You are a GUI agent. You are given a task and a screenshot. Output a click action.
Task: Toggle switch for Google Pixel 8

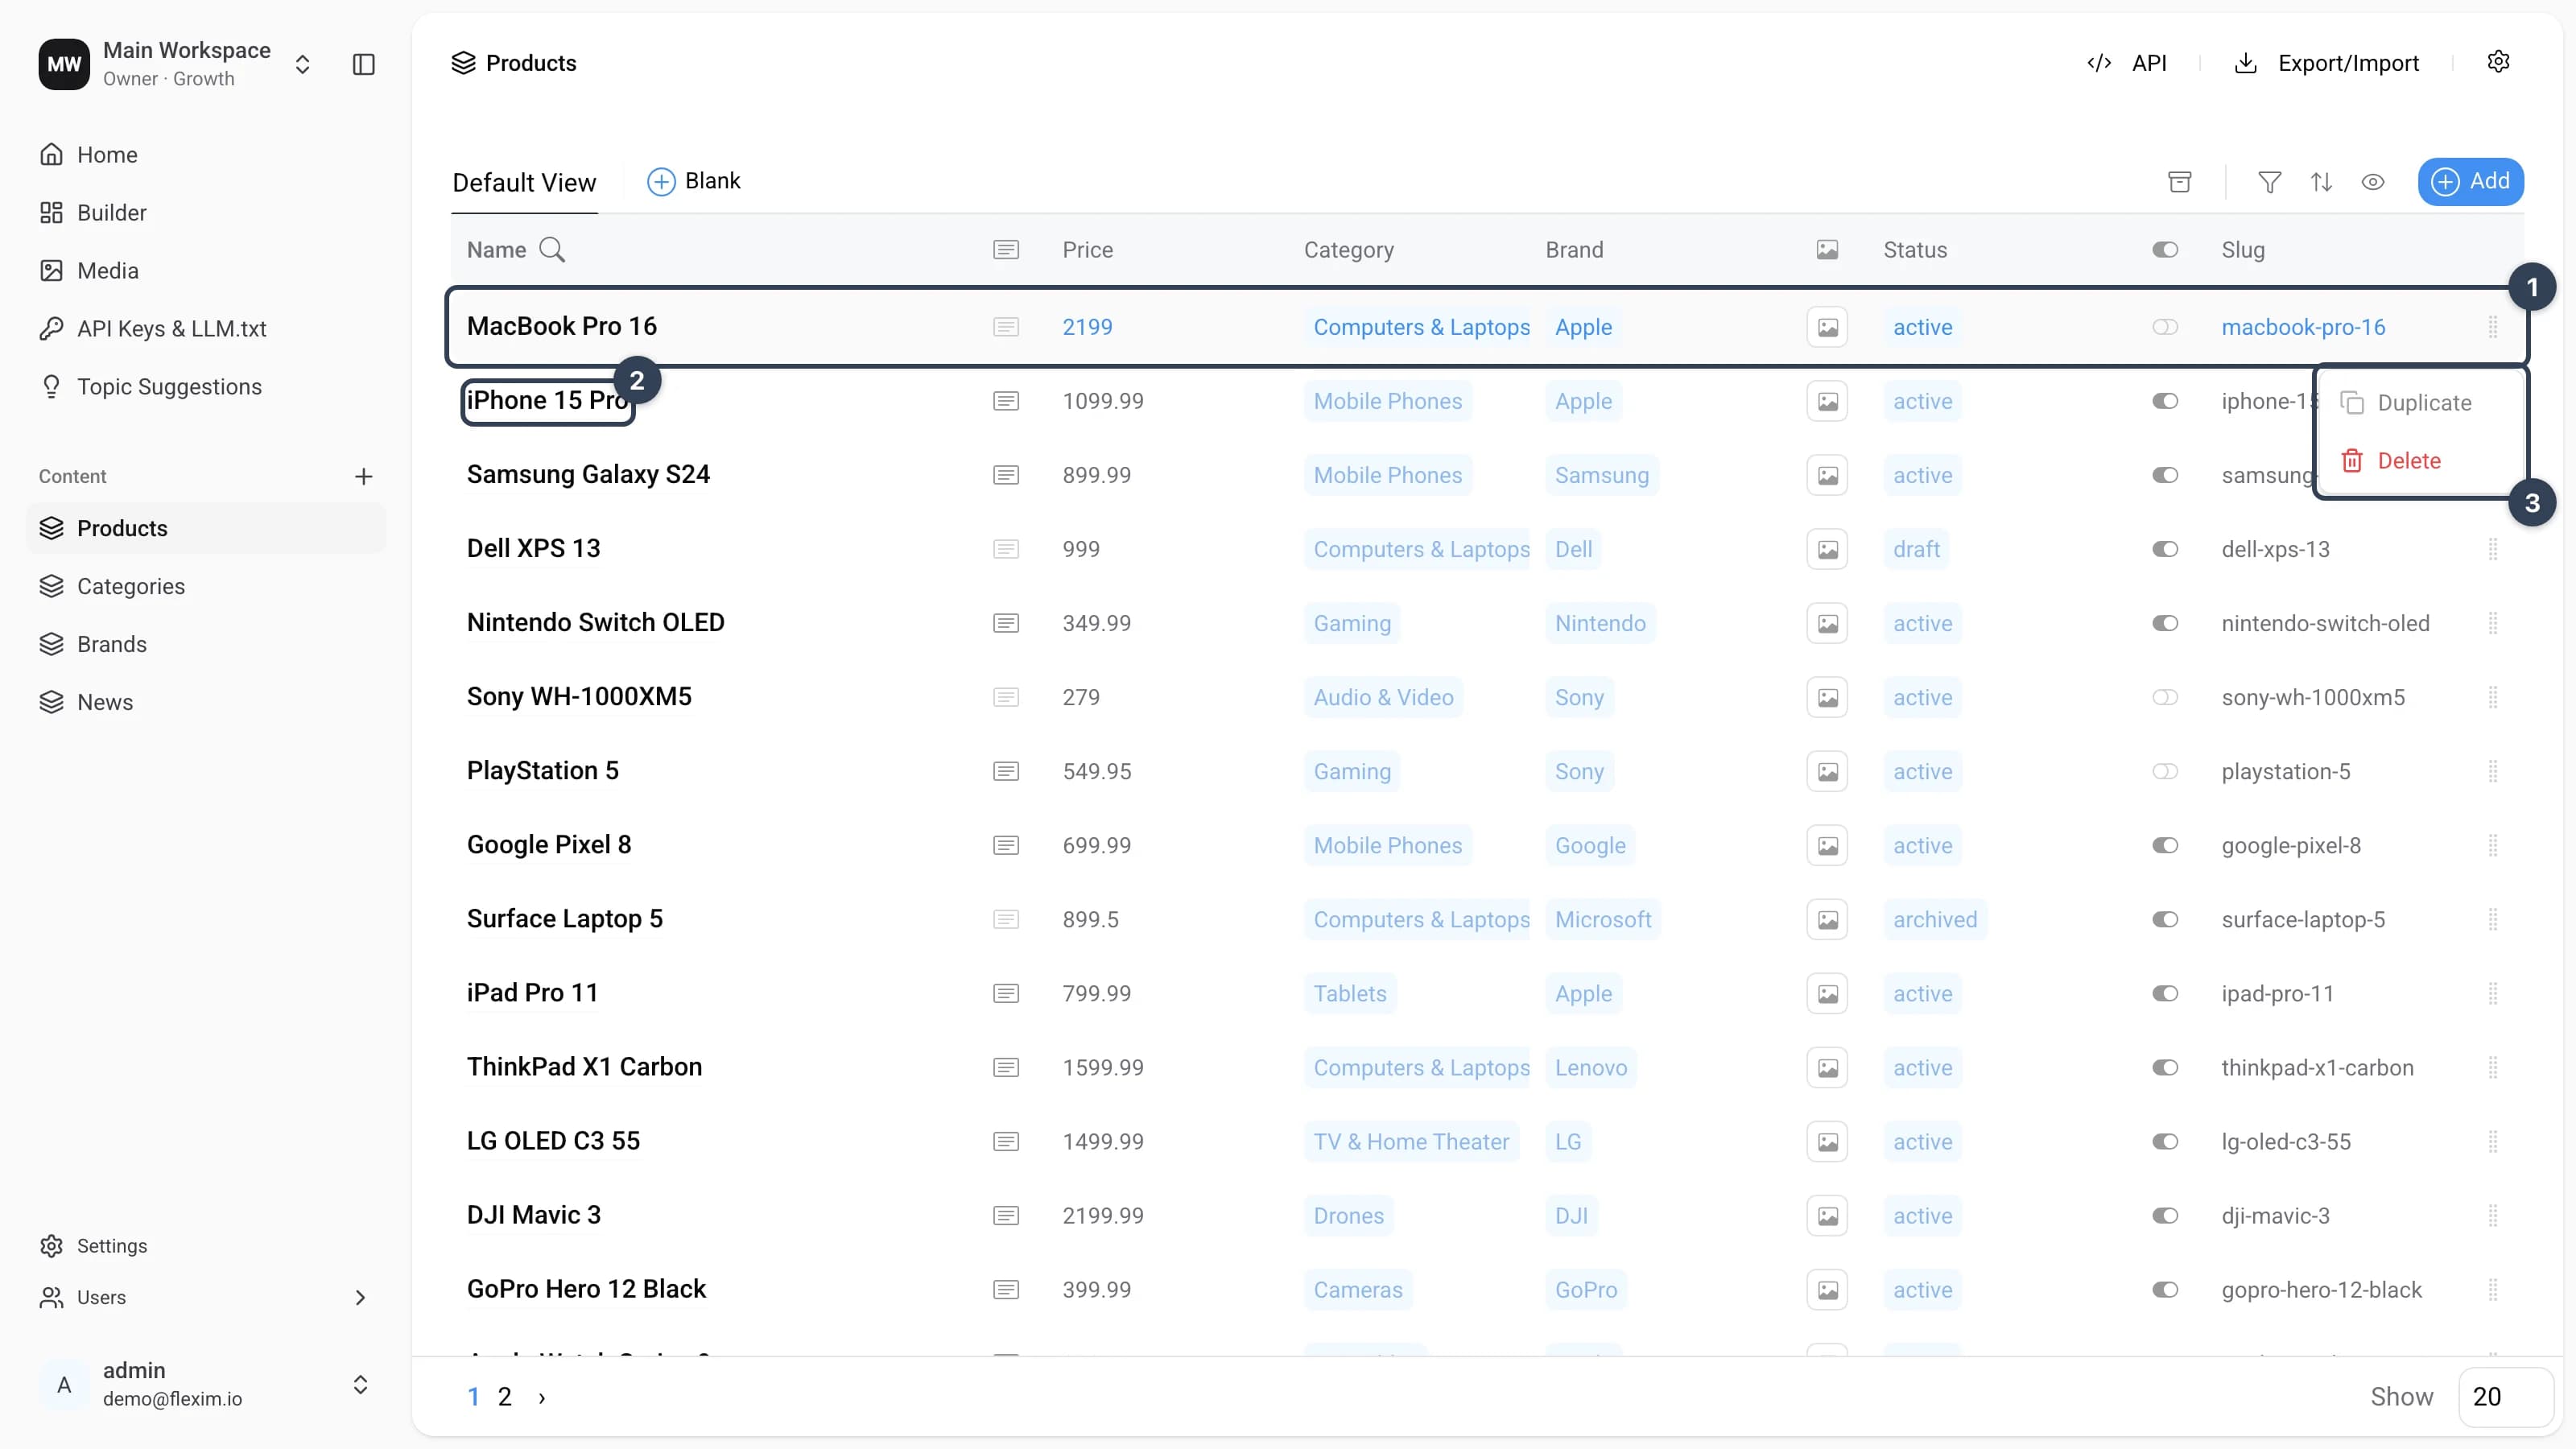pyautogui.click(x=2165, y=845)
